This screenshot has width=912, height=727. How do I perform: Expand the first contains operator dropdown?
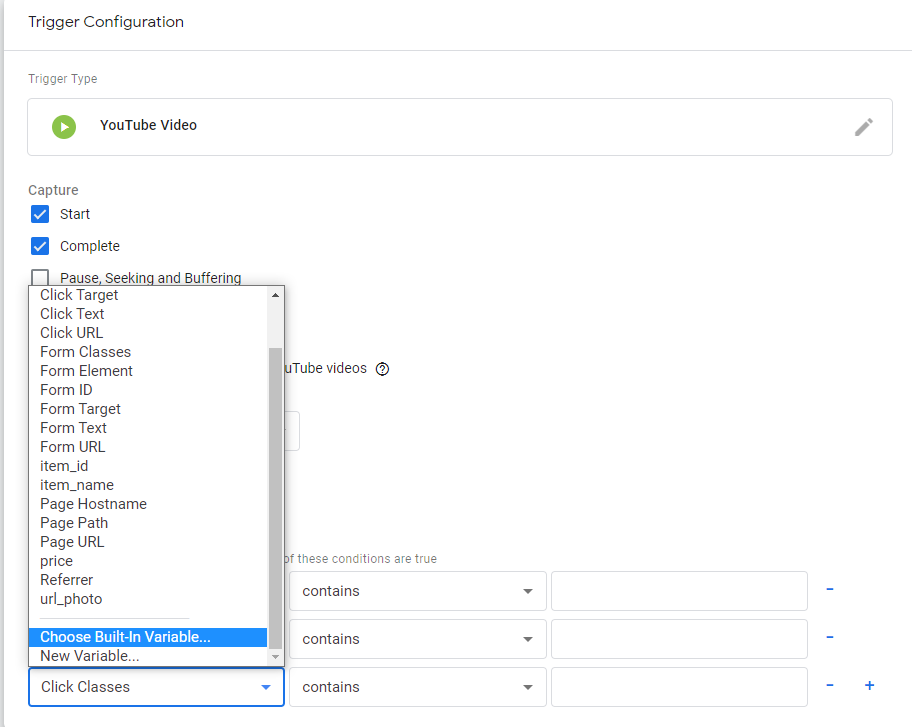pos(418,591)
